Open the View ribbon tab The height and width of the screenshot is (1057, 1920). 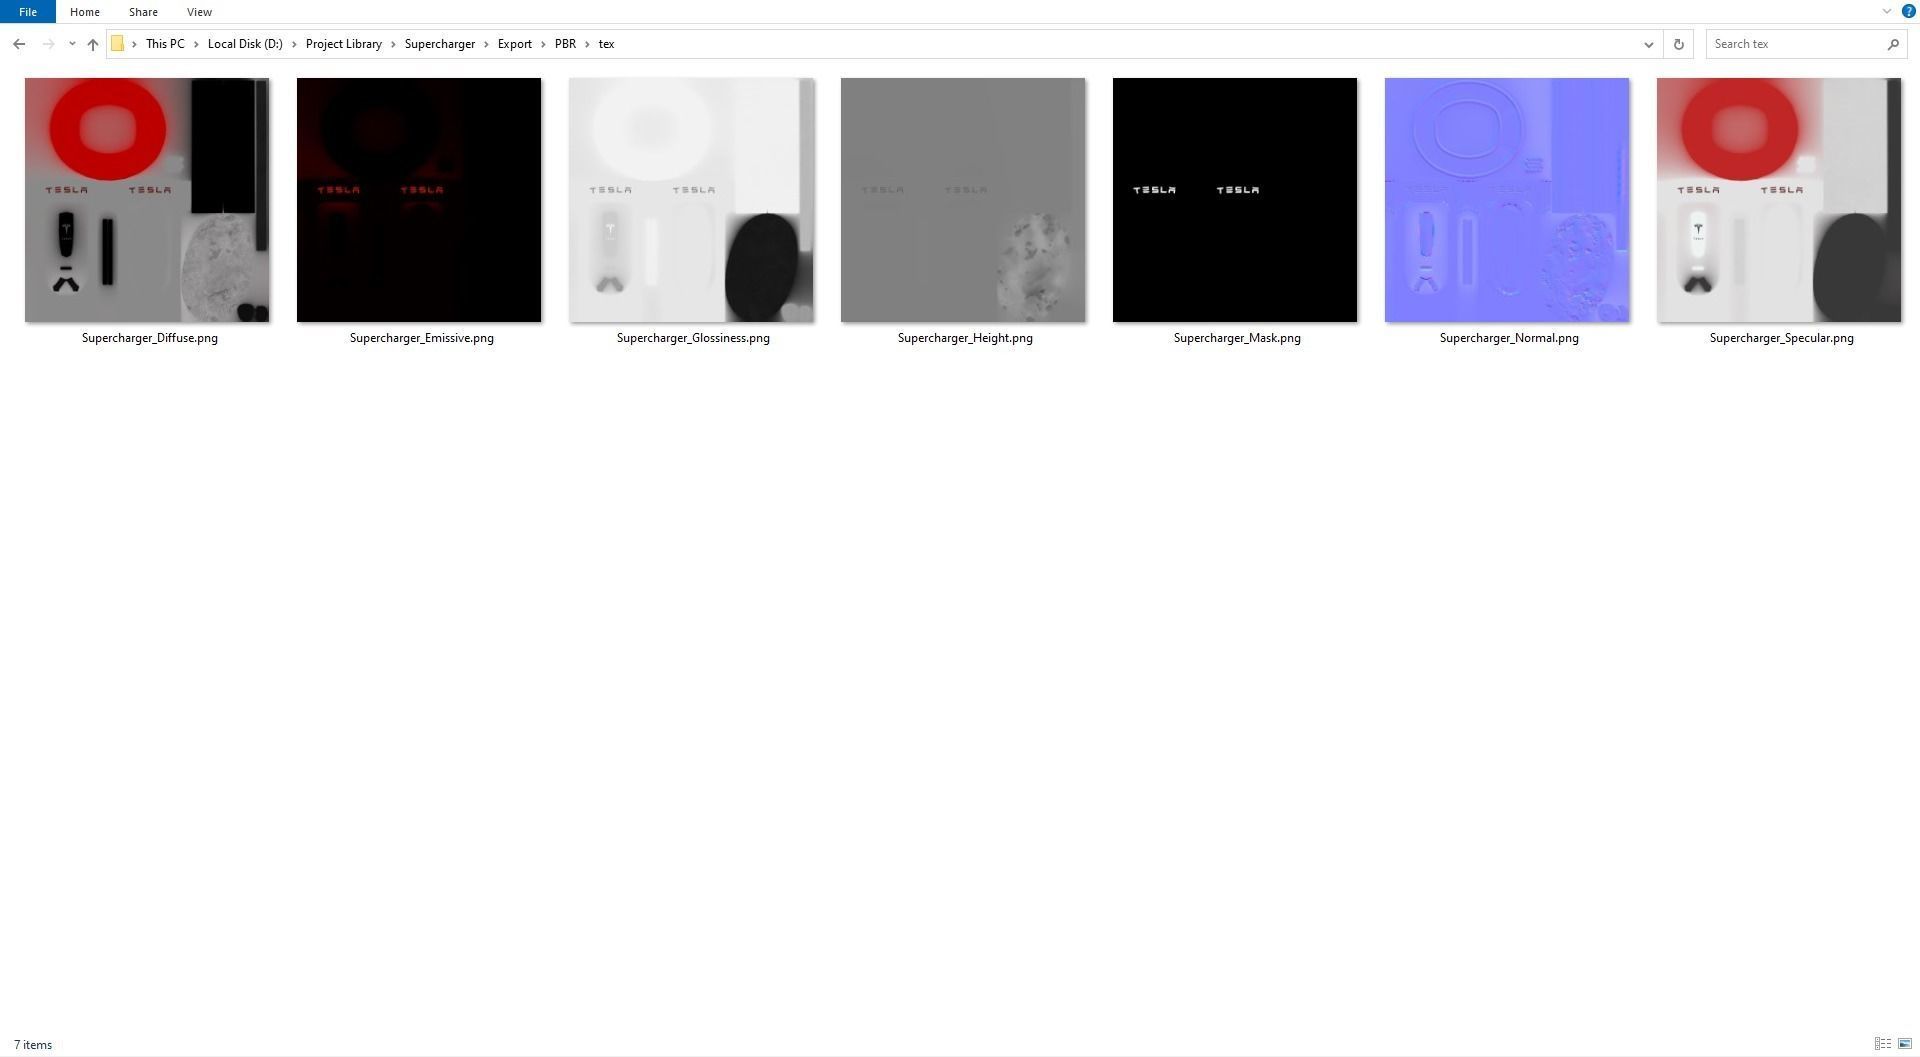199,12
